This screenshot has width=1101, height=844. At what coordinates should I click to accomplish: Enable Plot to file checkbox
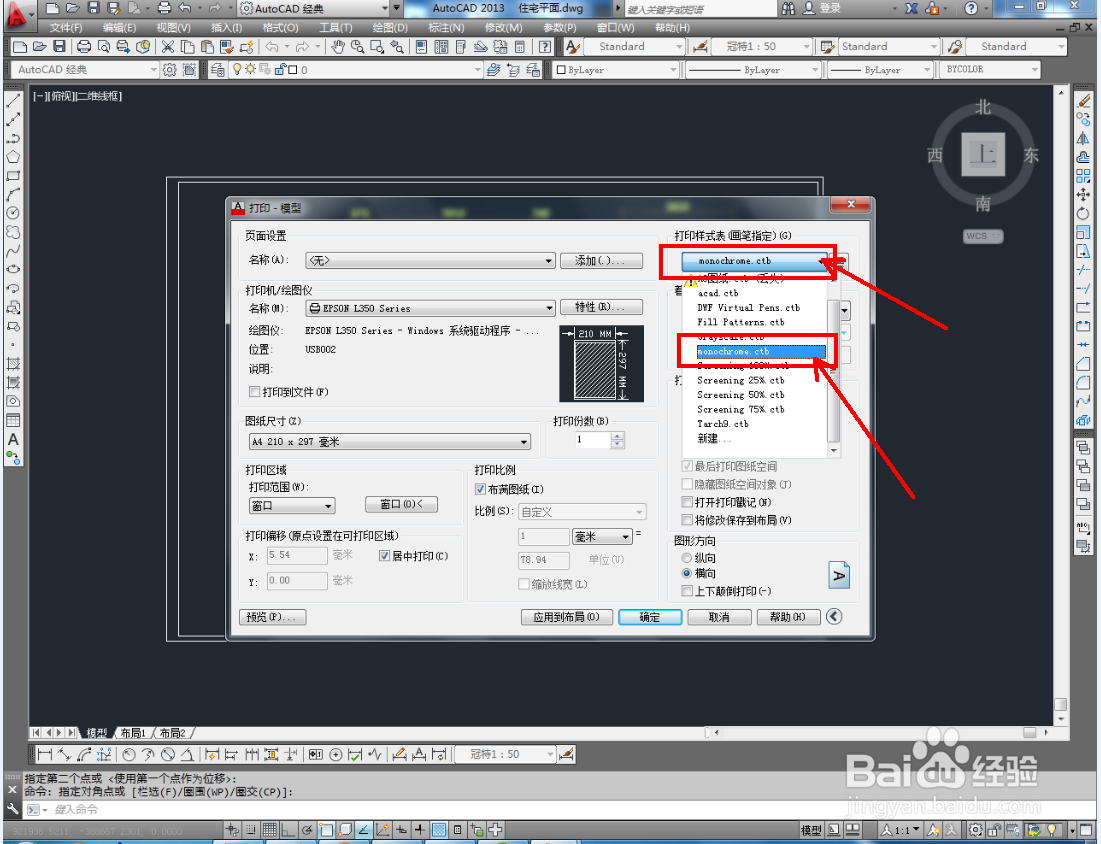tap(255, 392)
